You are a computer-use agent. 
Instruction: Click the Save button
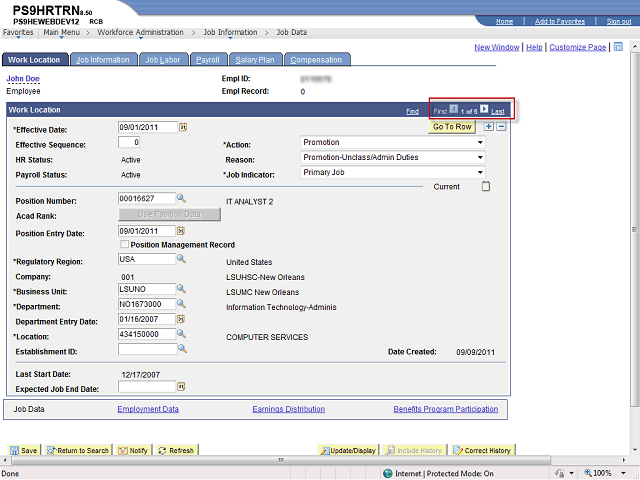24,450
